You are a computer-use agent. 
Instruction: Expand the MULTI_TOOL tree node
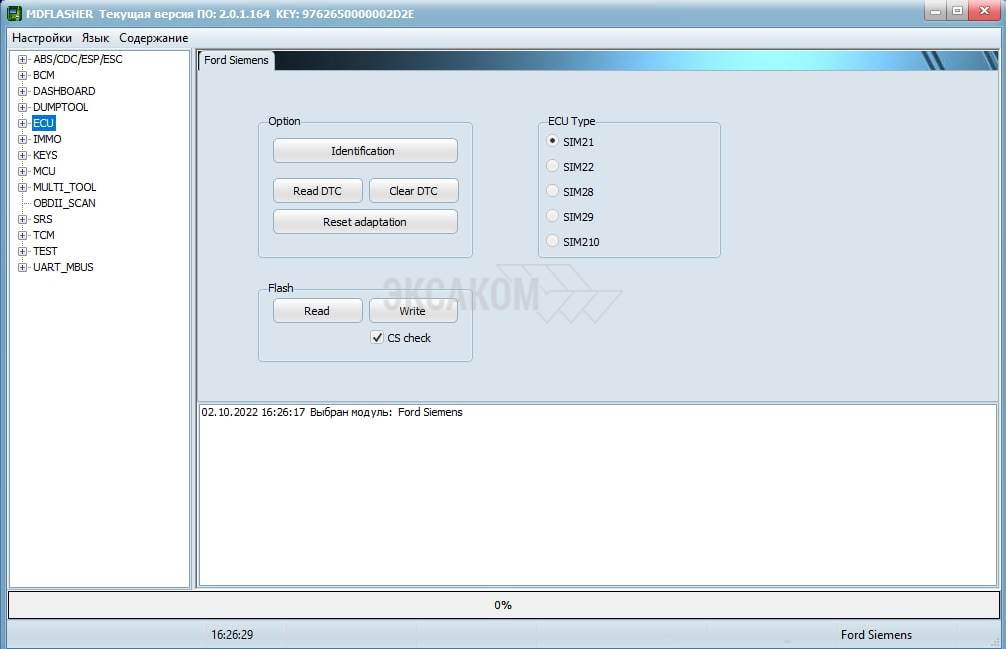(x=22, y=187)
